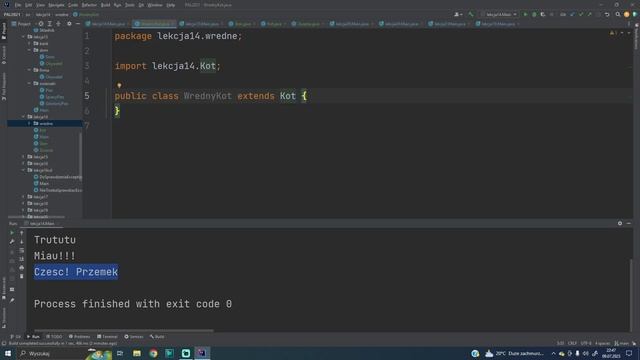Collapse the lekcja14 folder arrow in tree

tap(23, 117)
